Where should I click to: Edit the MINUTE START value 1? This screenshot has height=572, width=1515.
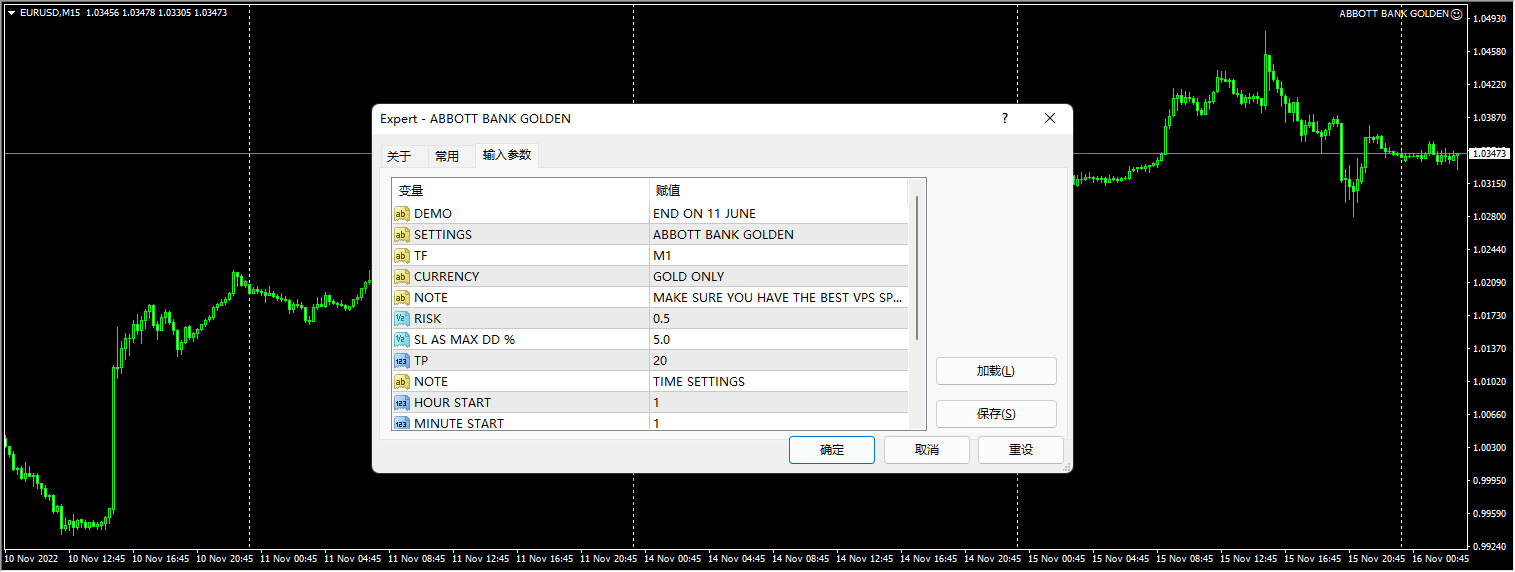(x=780, y=422)
